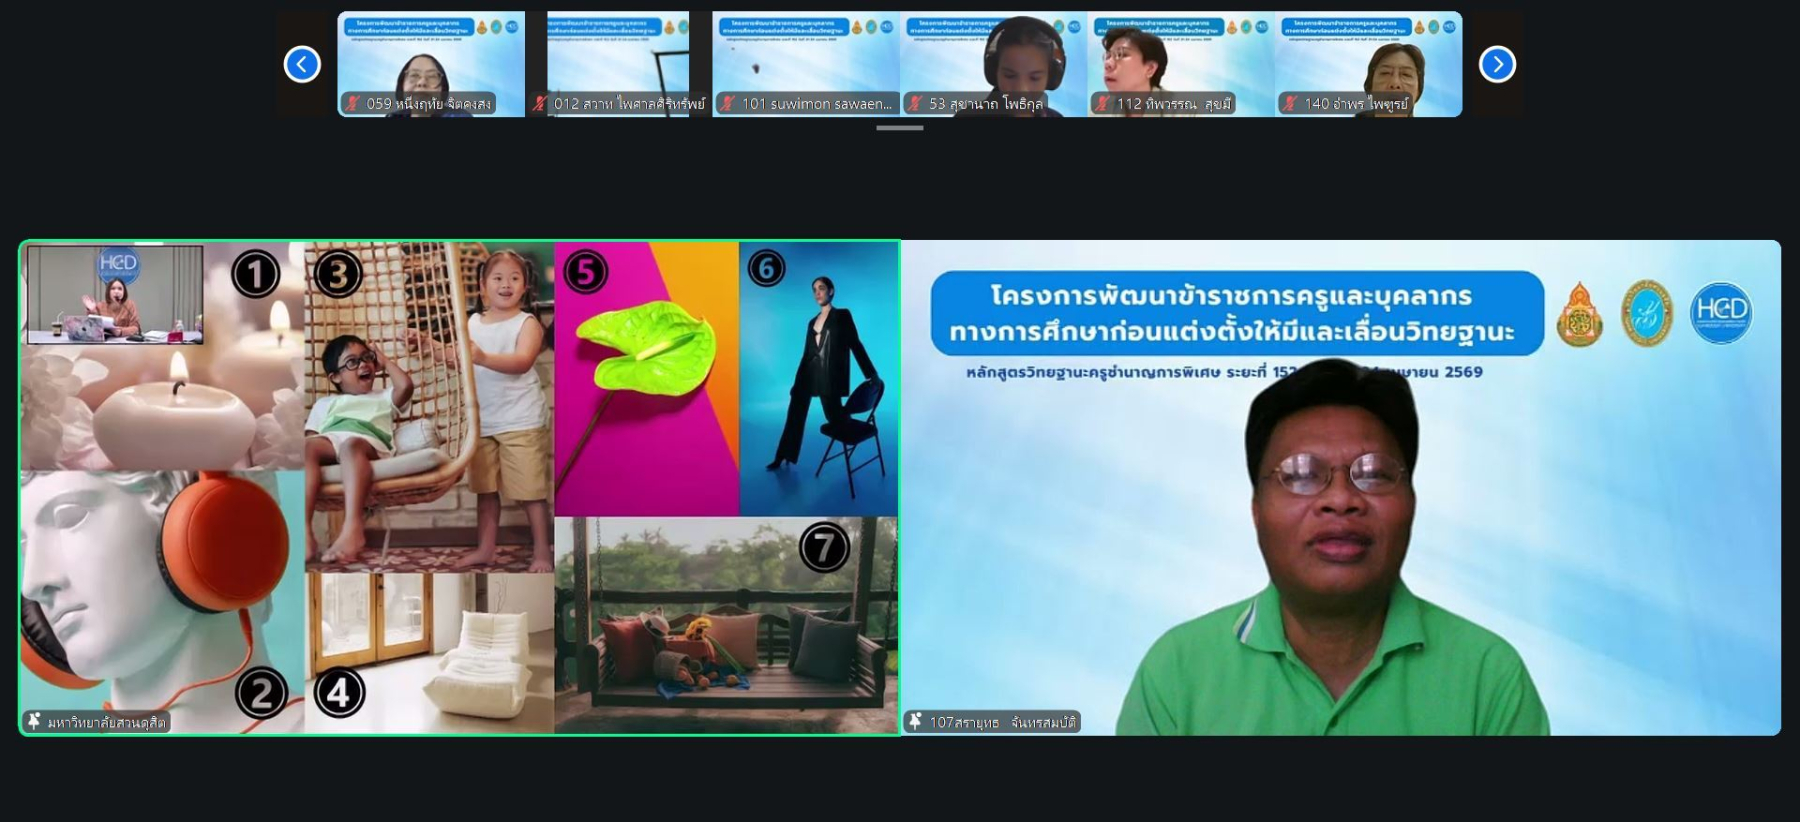Click the number 5 circle on anthurium image
Image resolution: width=1800 pixels, height=822 pixels.
tap(585, 272)
